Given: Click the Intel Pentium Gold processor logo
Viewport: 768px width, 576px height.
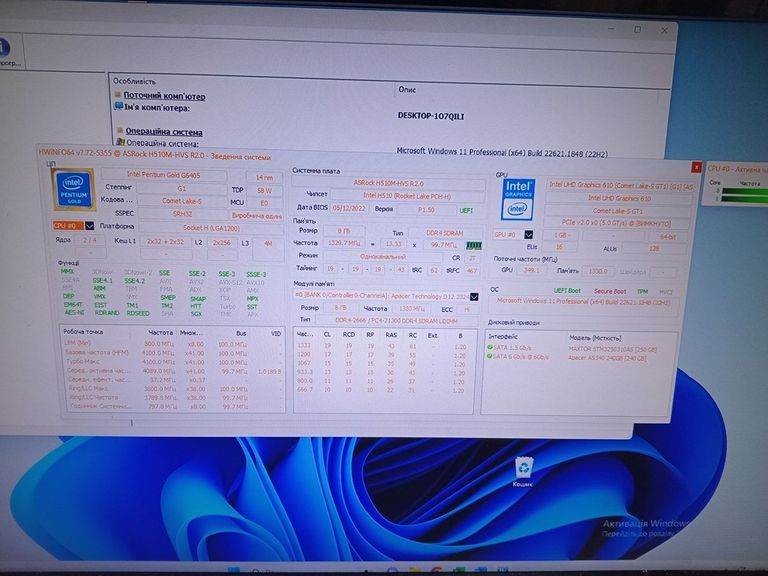Looking at the screenshot, I should [73, 190].
